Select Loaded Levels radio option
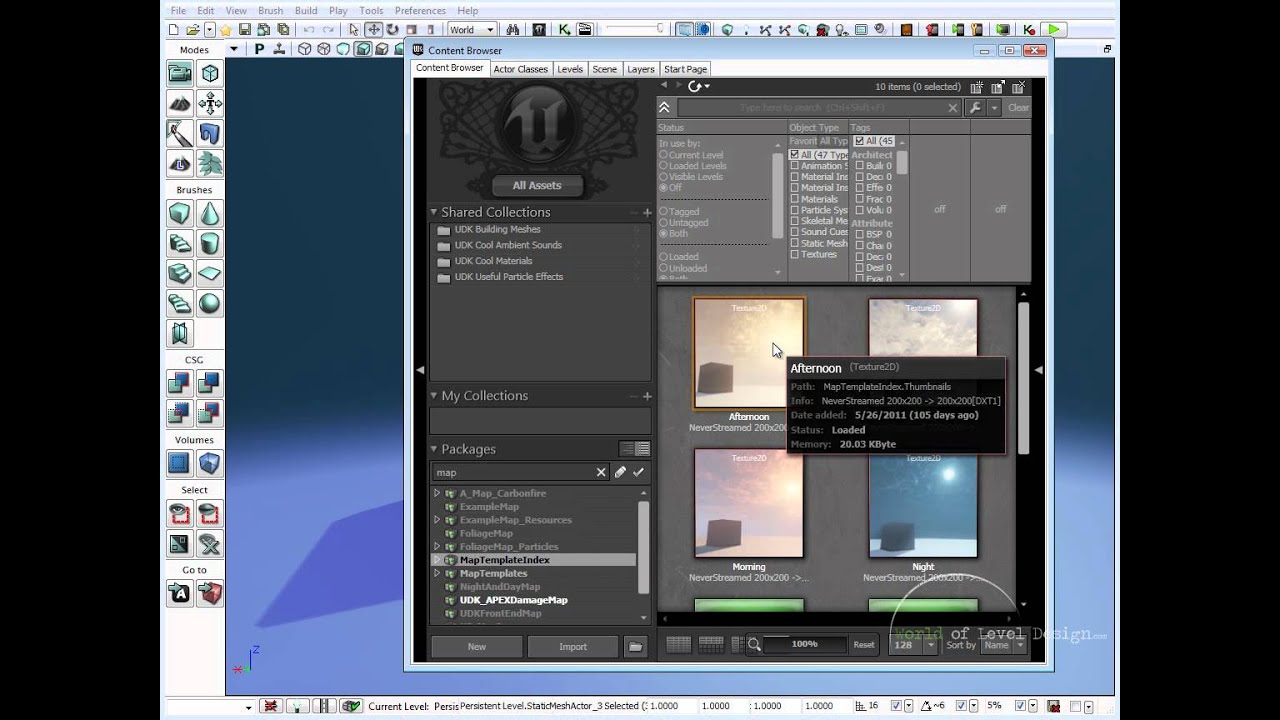The width and height of the screenshot is (1280, 720). click(663, 166)
